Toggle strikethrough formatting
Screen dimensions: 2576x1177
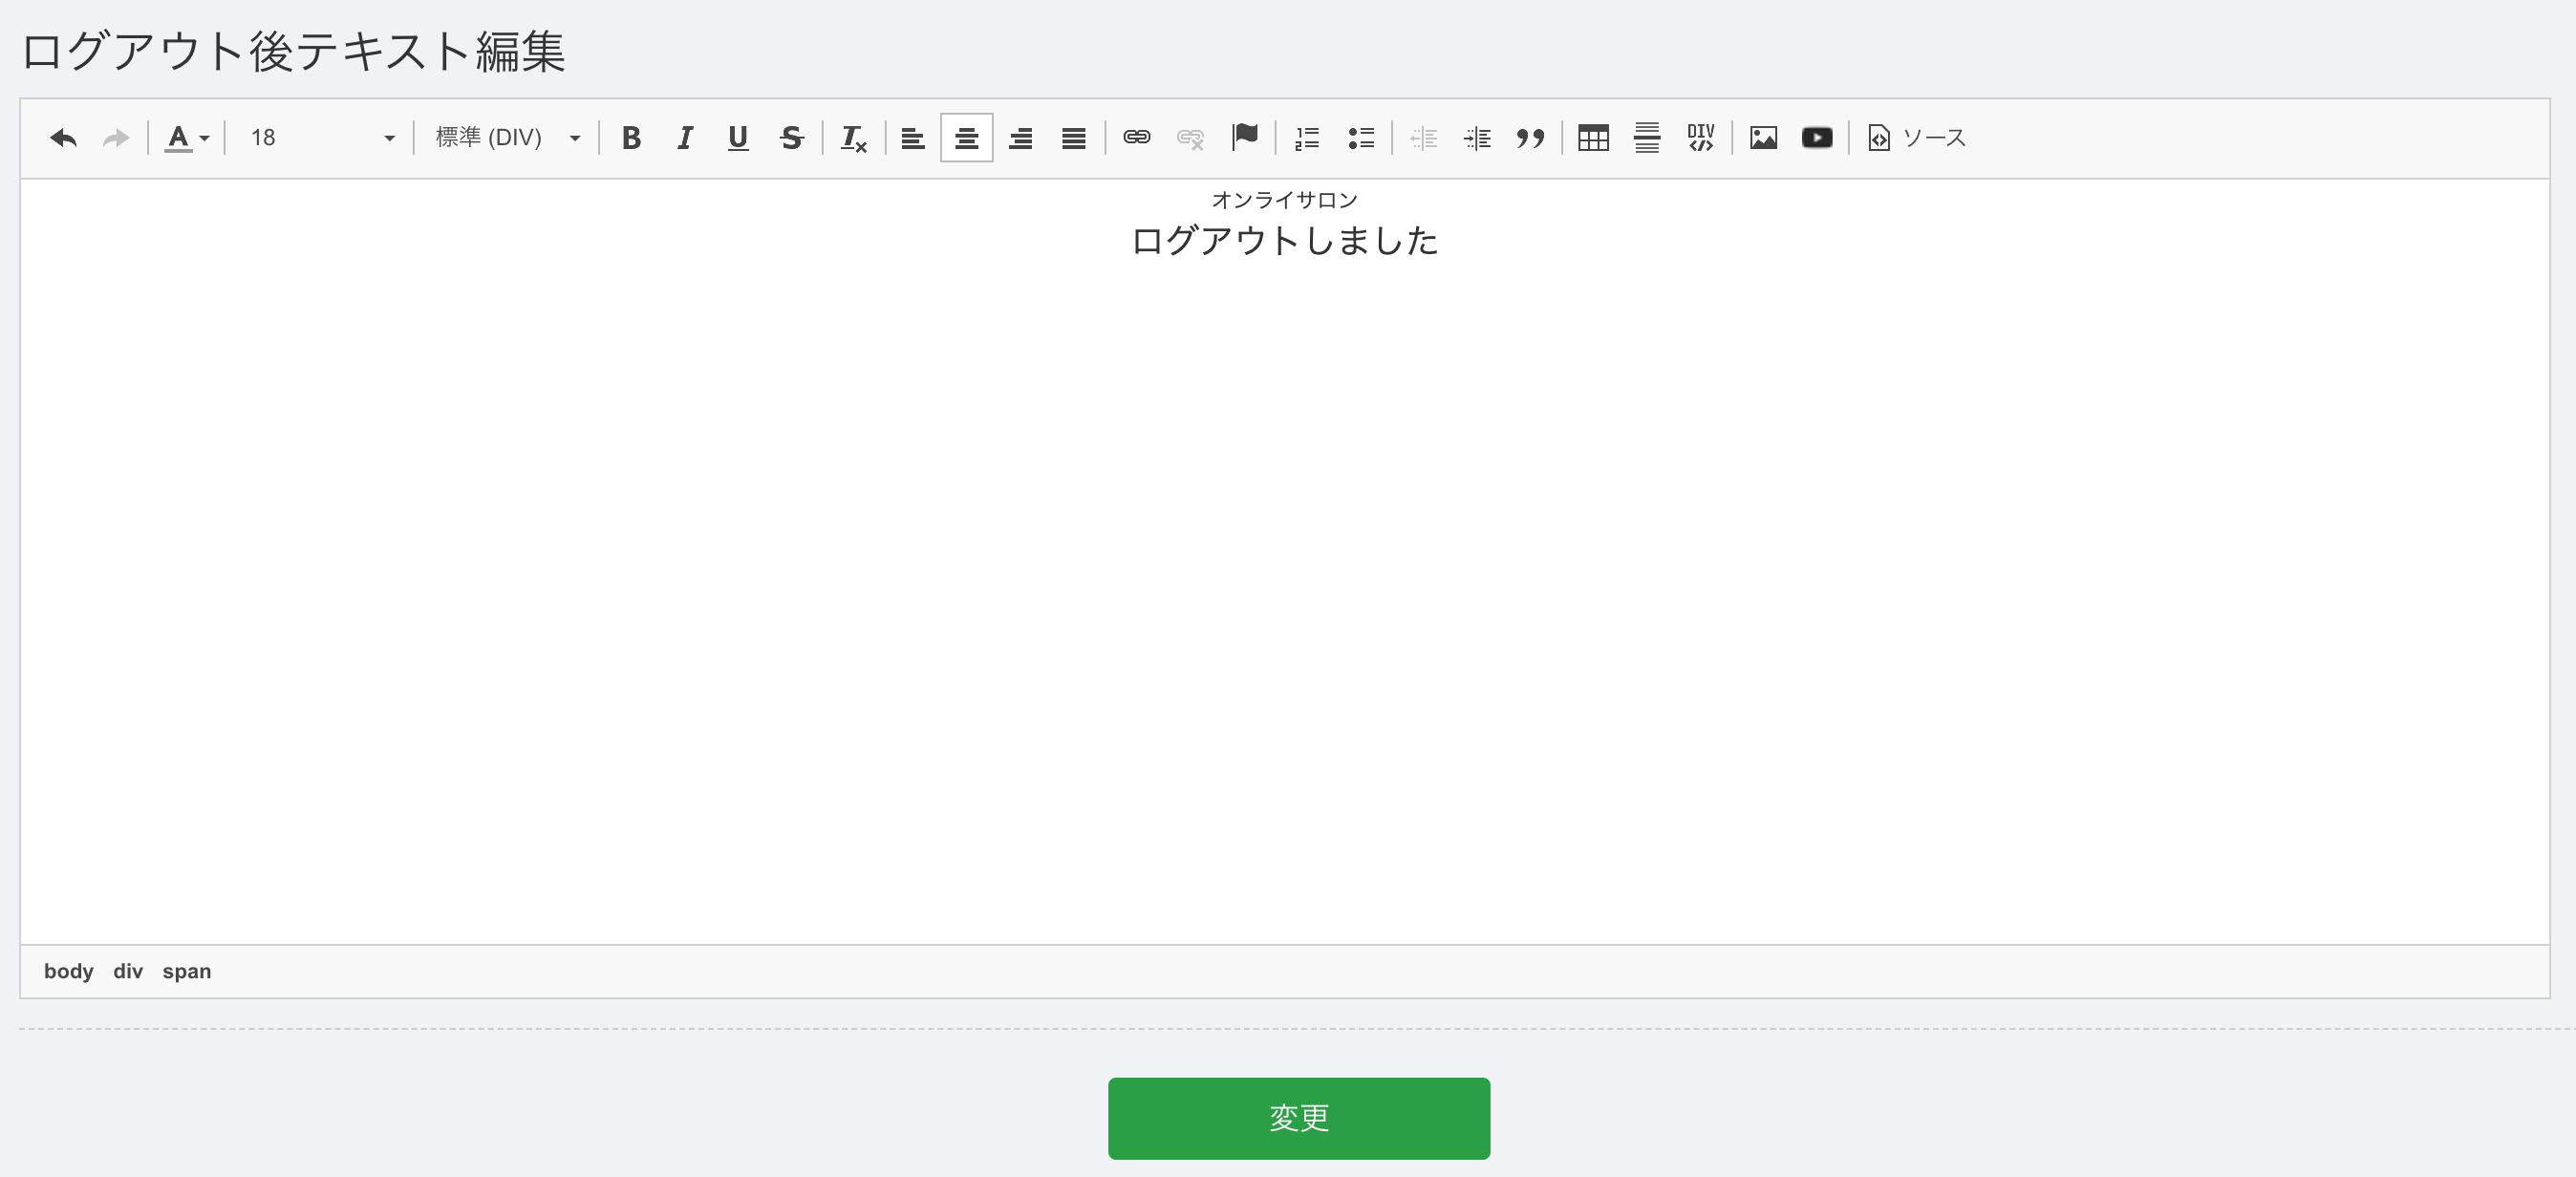point(792,138)
